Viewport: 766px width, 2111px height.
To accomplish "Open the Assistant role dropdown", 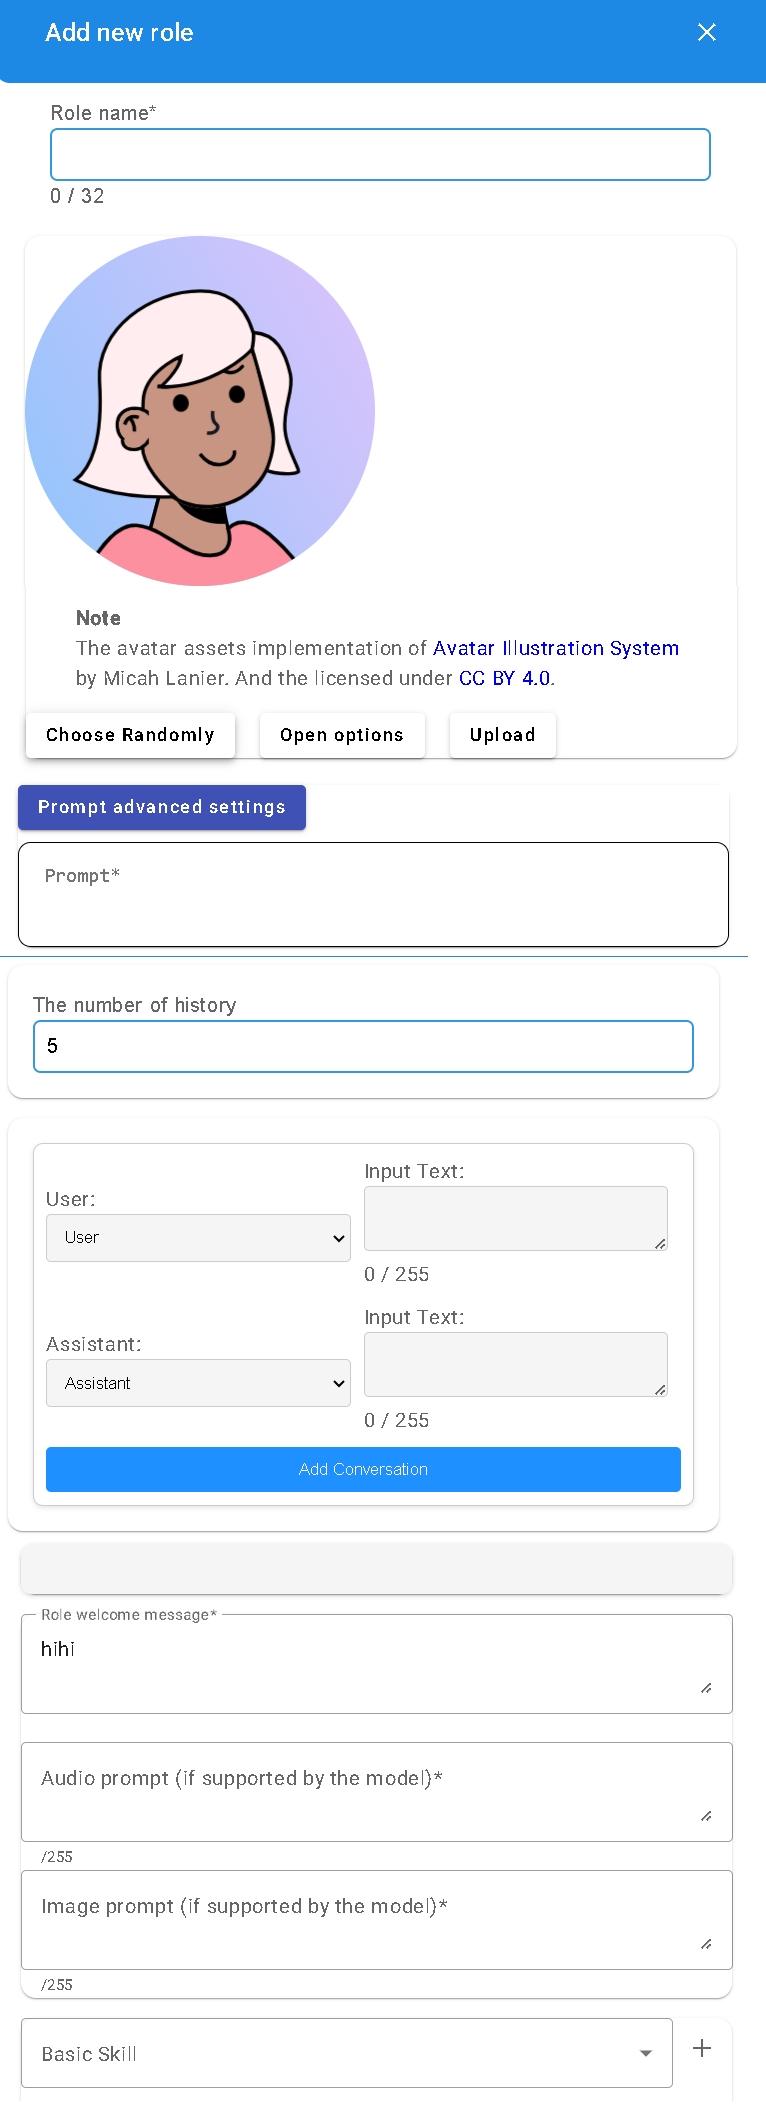I will (198, 1383).
